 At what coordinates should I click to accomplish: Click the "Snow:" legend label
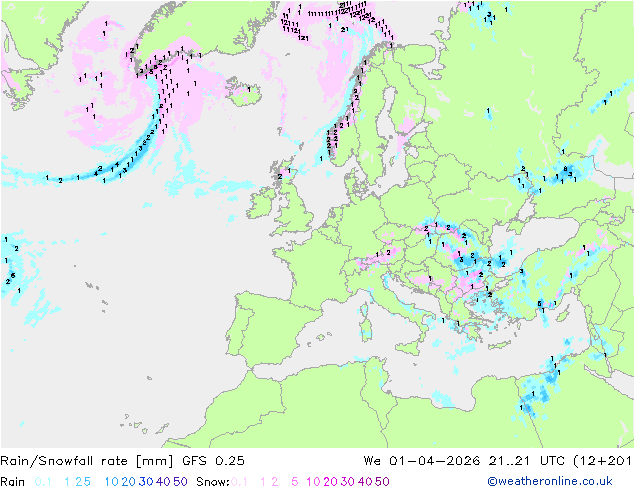point(213,482)
